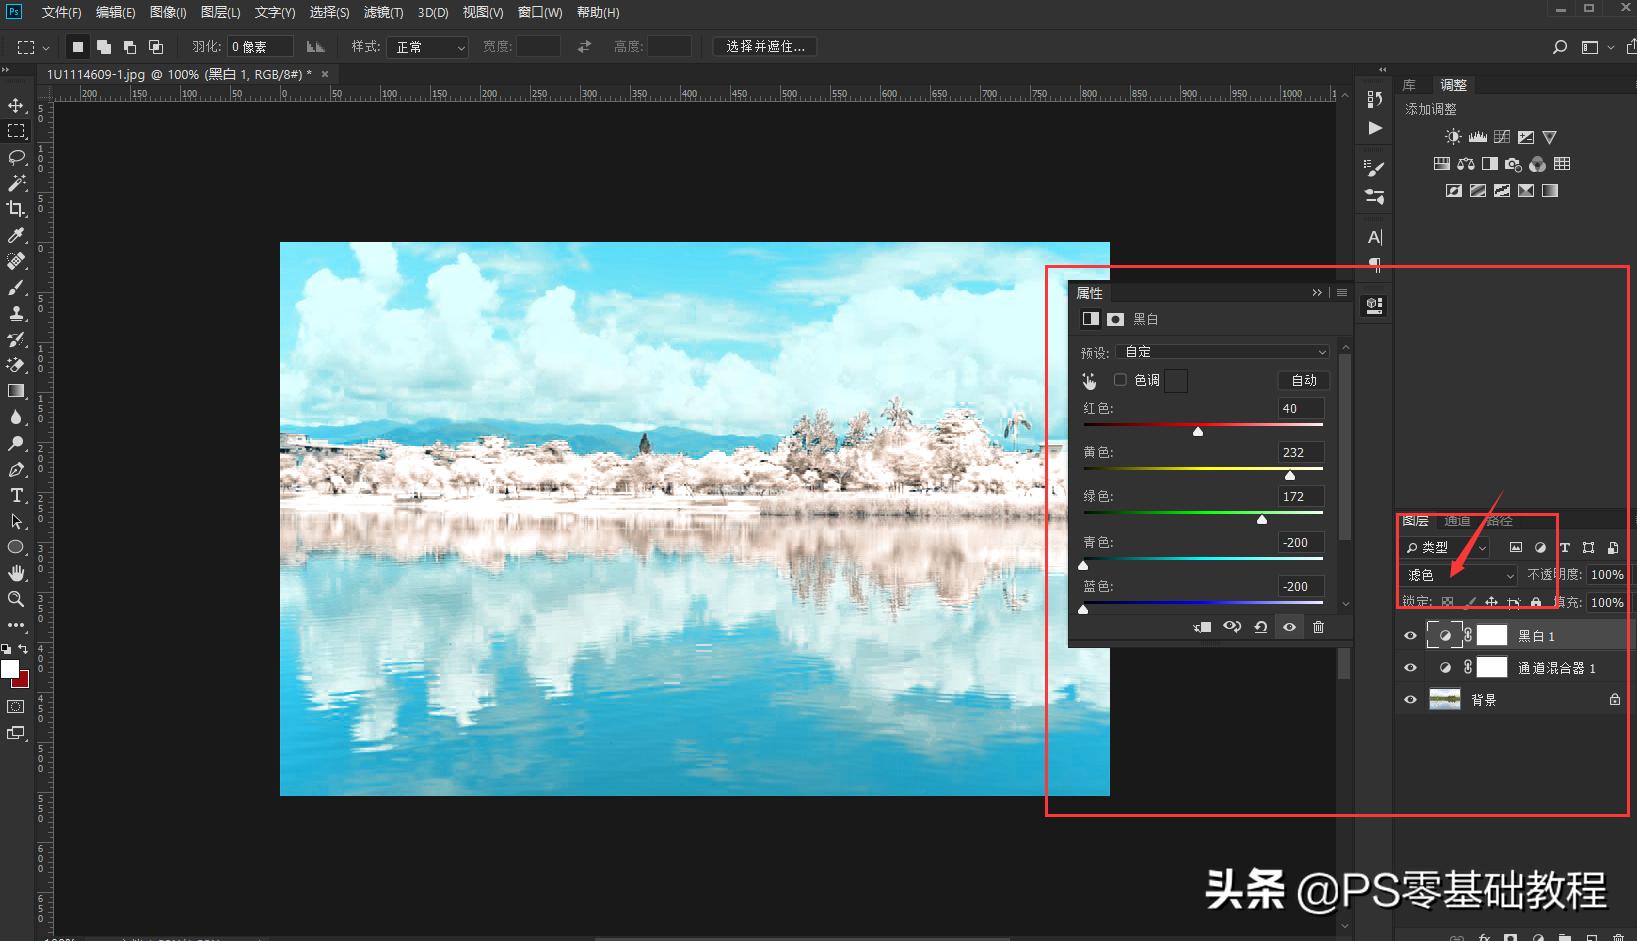Switch to the 通道 channels tab
This screenshot has height=941, width=1637.
(1457, 521)
